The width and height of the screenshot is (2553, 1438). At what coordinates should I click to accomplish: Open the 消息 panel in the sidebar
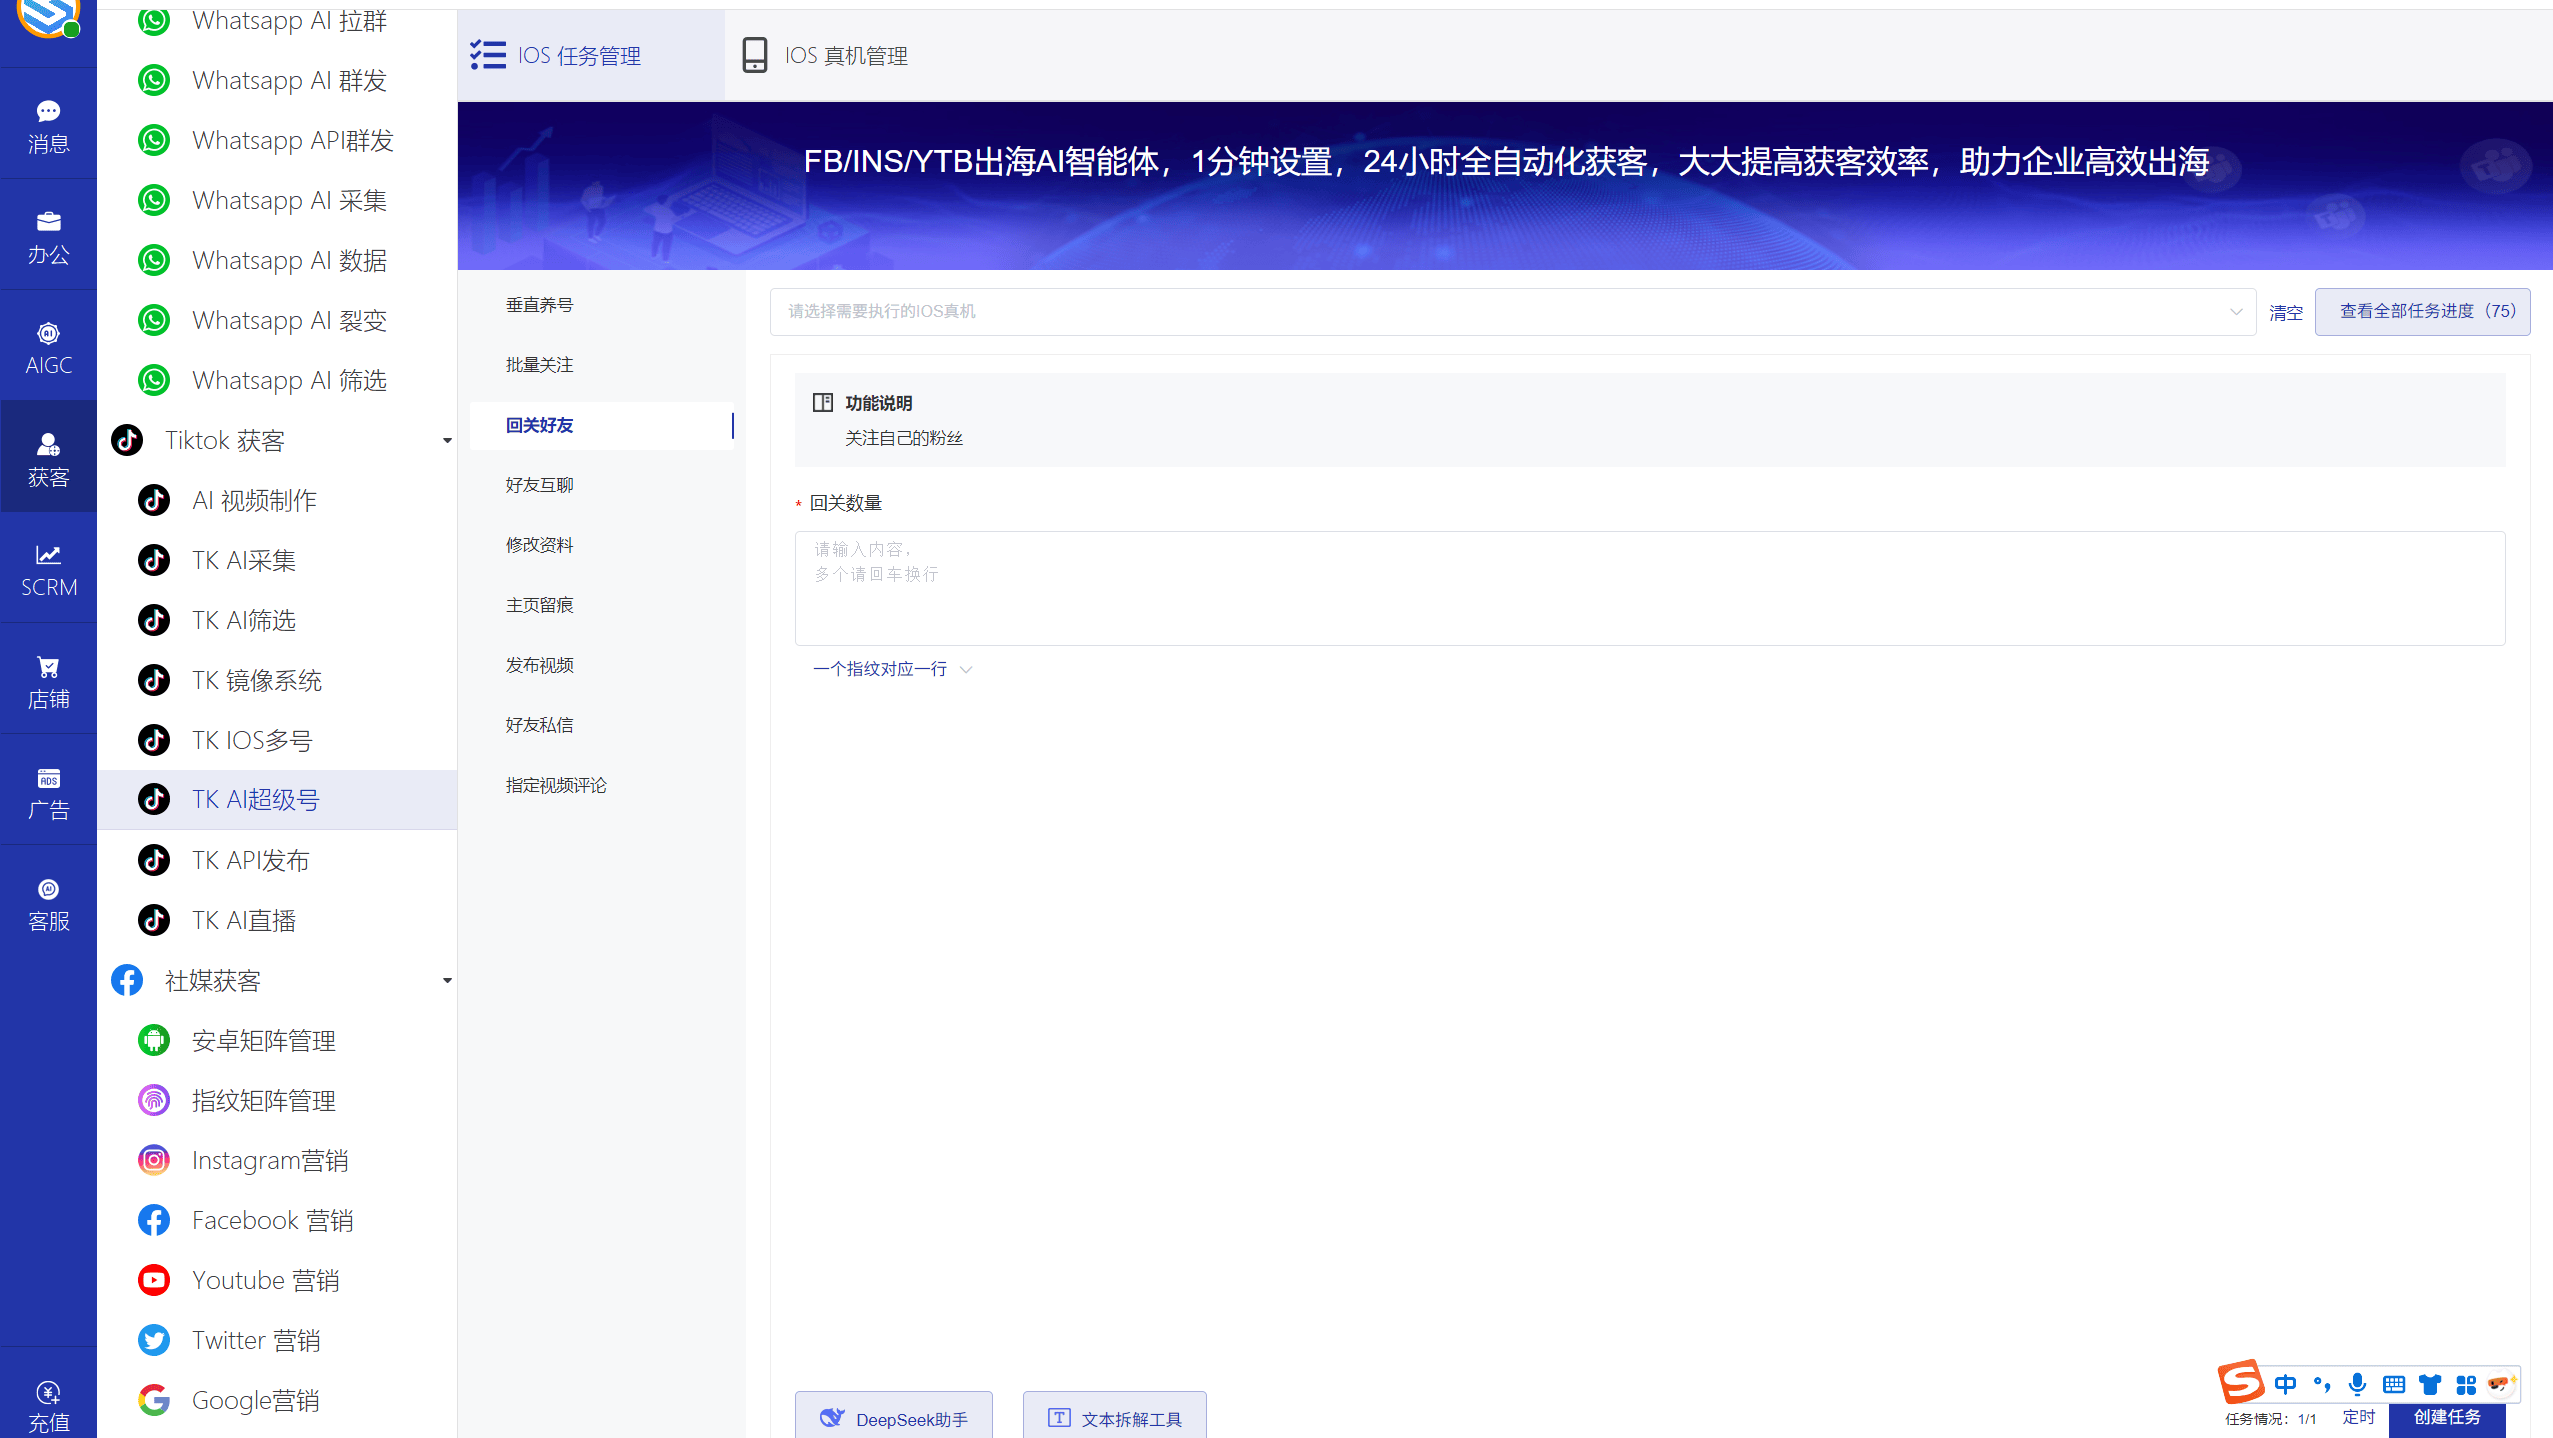click(47, 124)
